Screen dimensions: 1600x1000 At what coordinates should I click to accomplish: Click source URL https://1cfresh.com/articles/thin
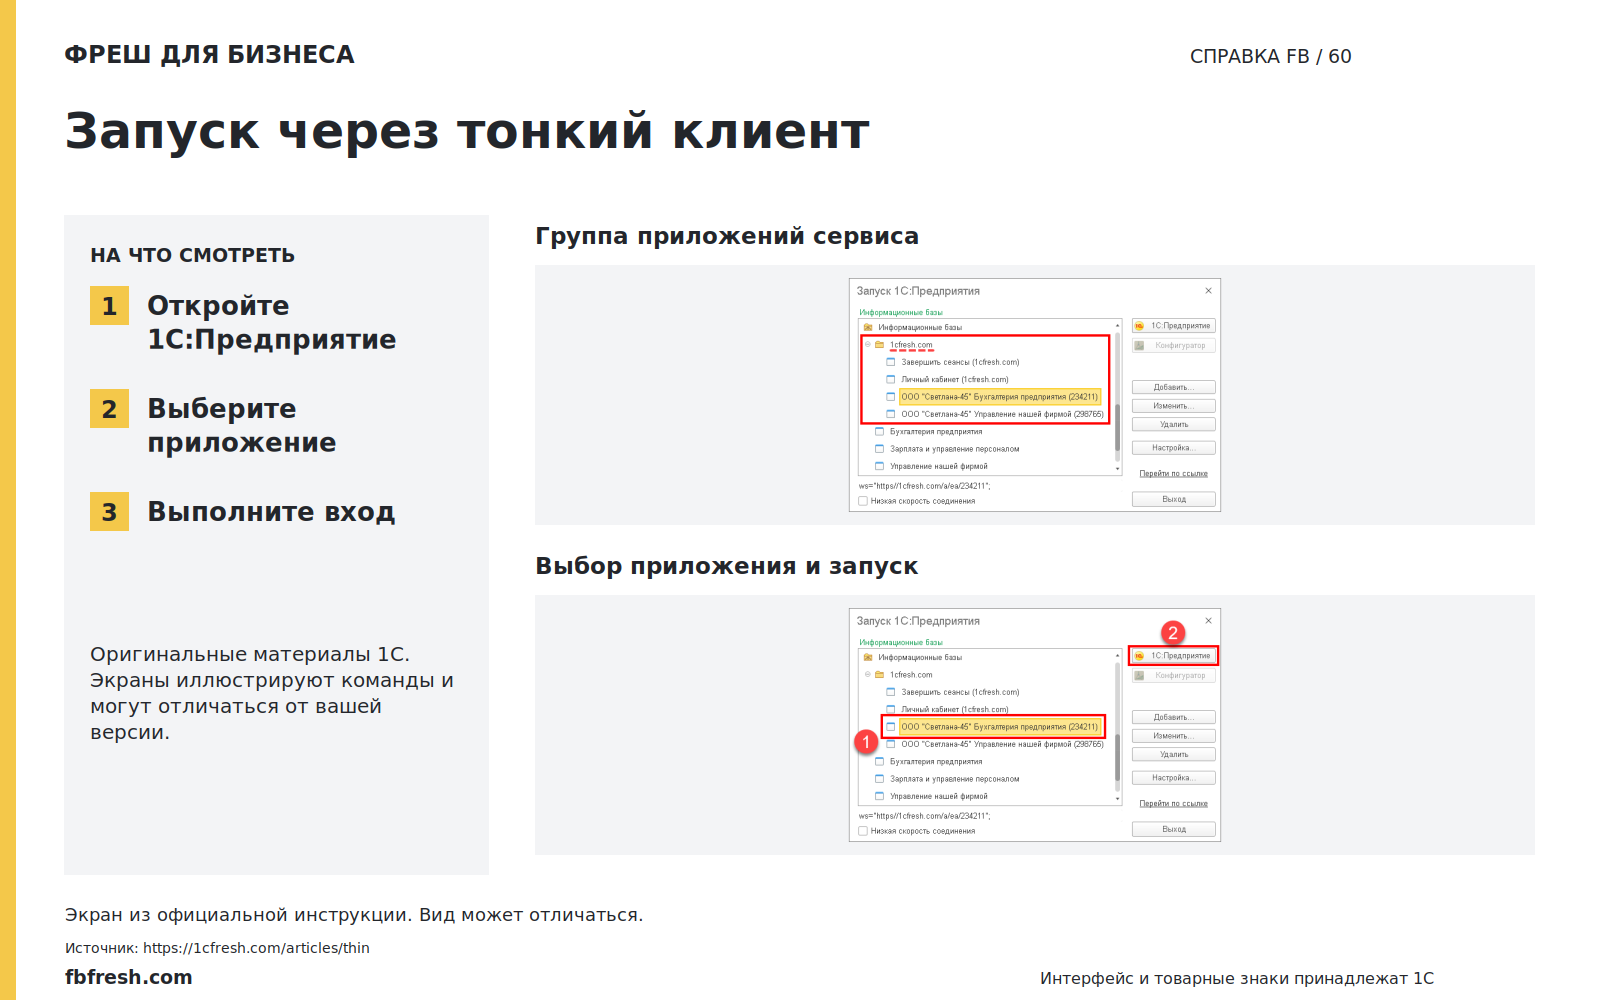coord(256,948)
